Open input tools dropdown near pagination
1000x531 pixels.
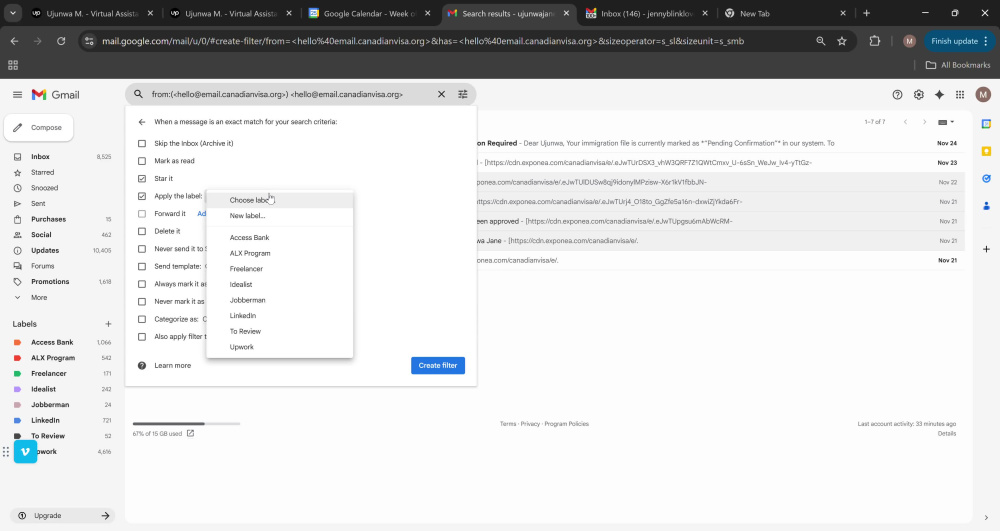(x=946, y=122)
